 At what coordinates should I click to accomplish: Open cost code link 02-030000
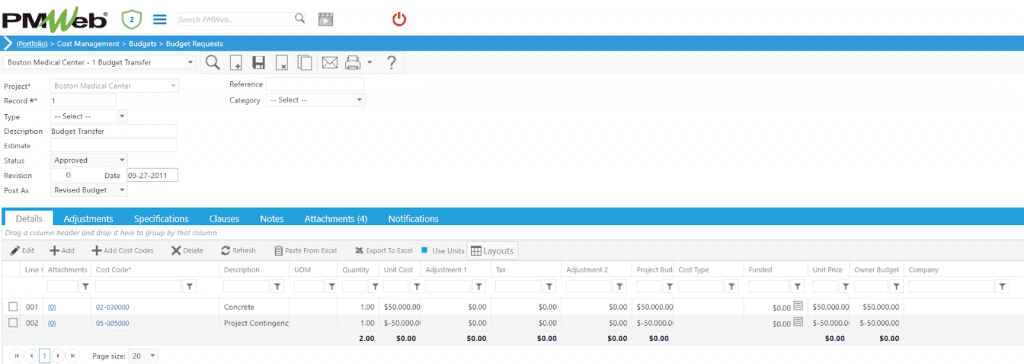pyautogui.click(x=112, y=307)
